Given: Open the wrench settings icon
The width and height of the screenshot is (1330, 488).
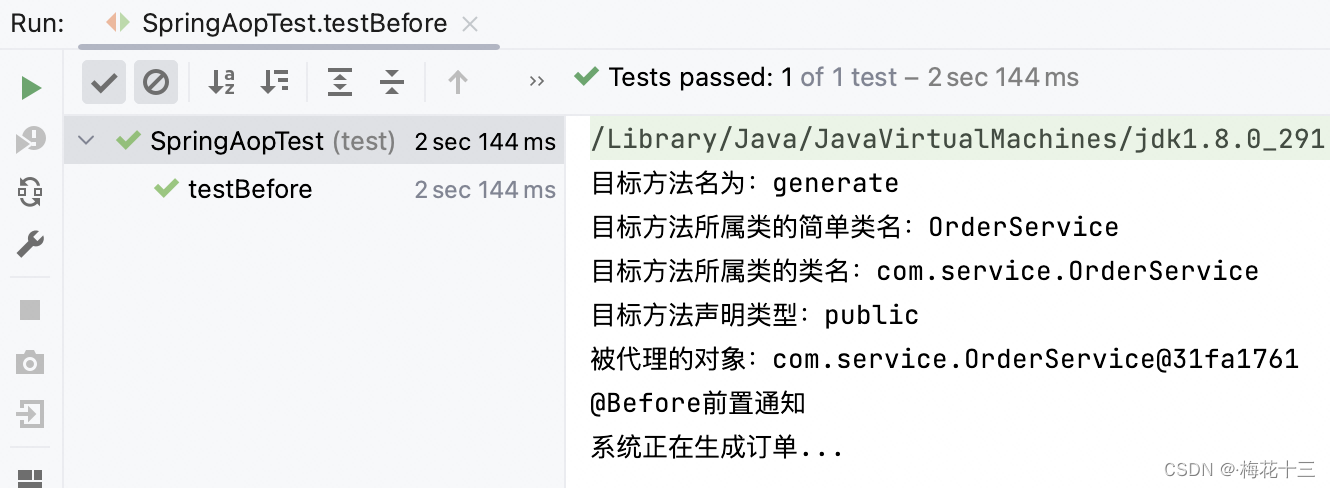Looking at the screenshot, I should (x=31, y=243).
